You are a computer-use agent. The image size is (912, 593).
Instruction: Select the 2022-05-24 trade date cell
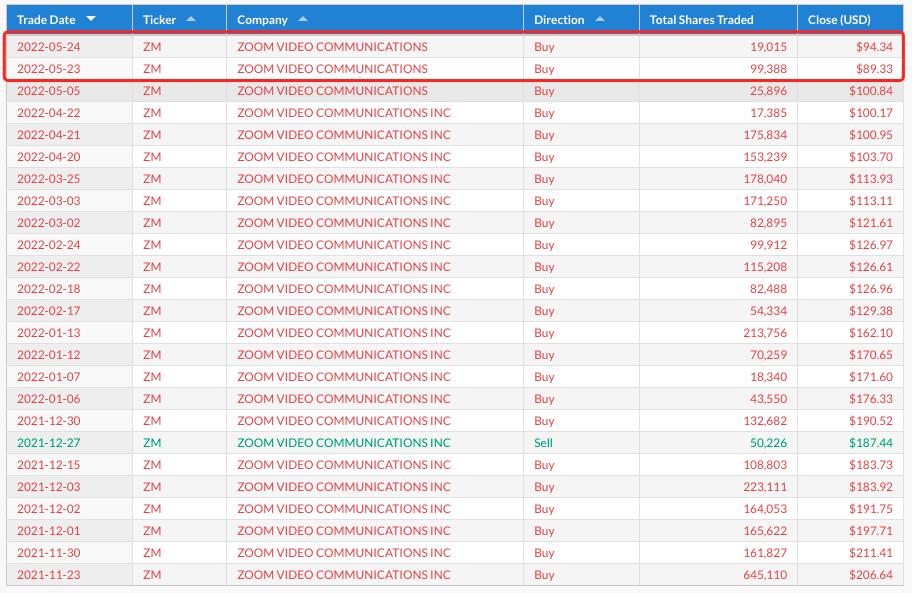click(48, 47)
